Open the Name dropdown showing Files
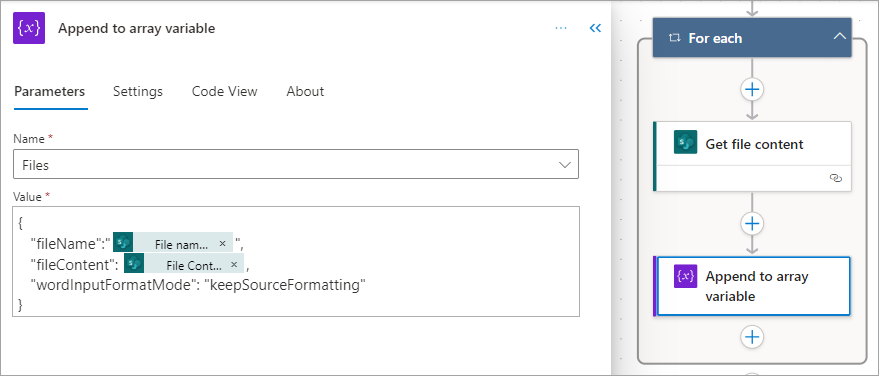The height and width of the screenshot is (376, 879). (x=296, y=164)
